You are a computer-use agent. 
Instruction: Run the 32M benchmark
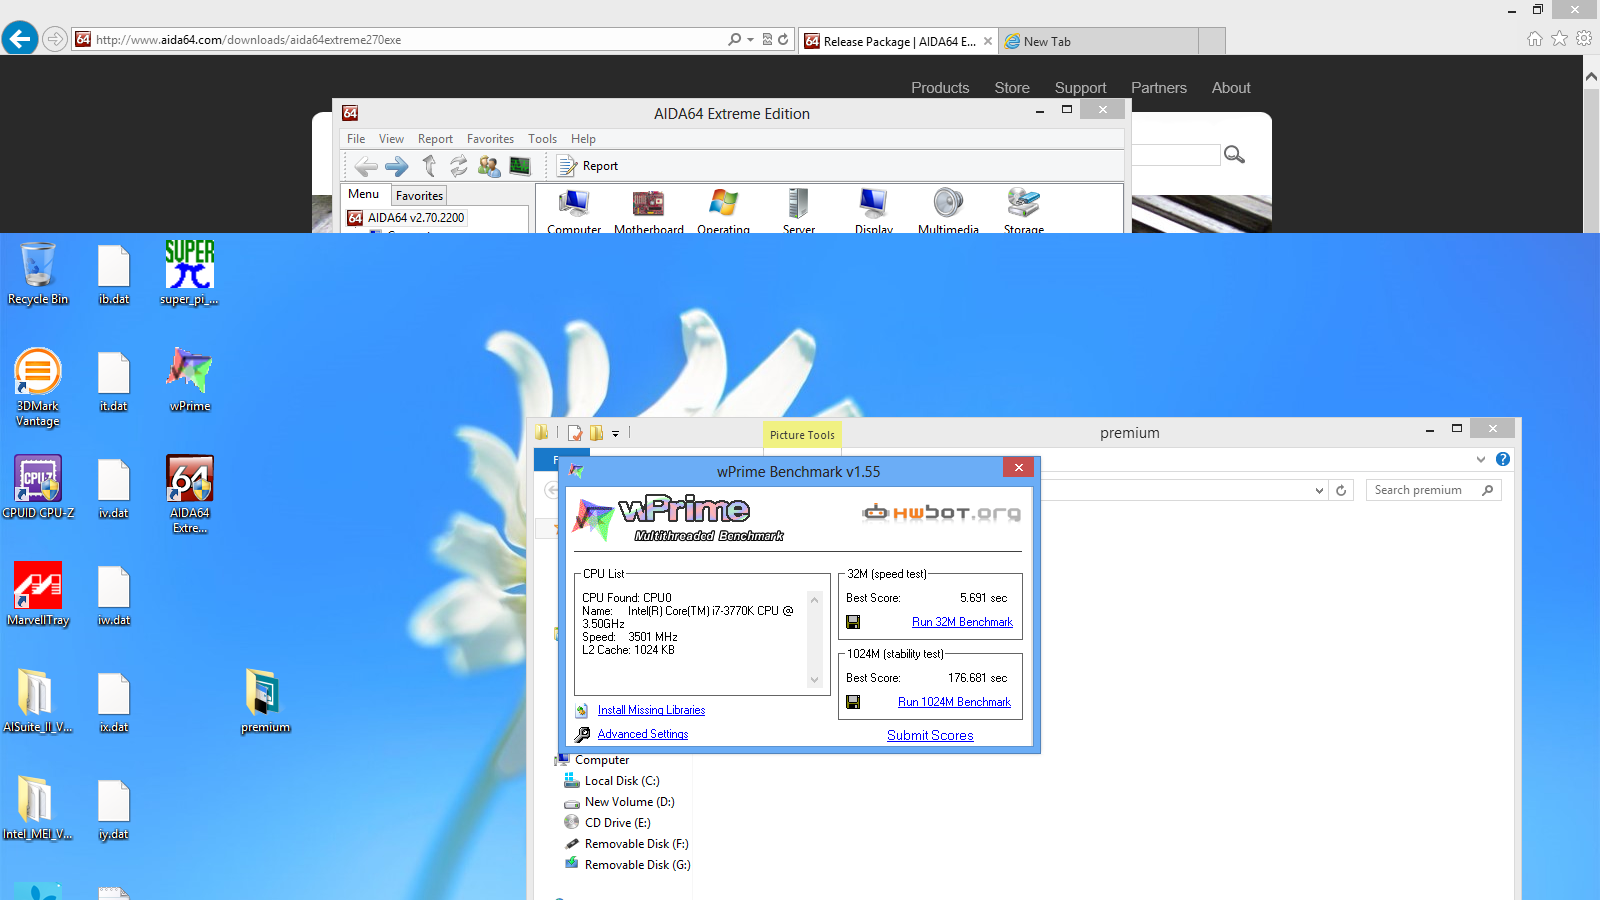(x=962, y=622)
